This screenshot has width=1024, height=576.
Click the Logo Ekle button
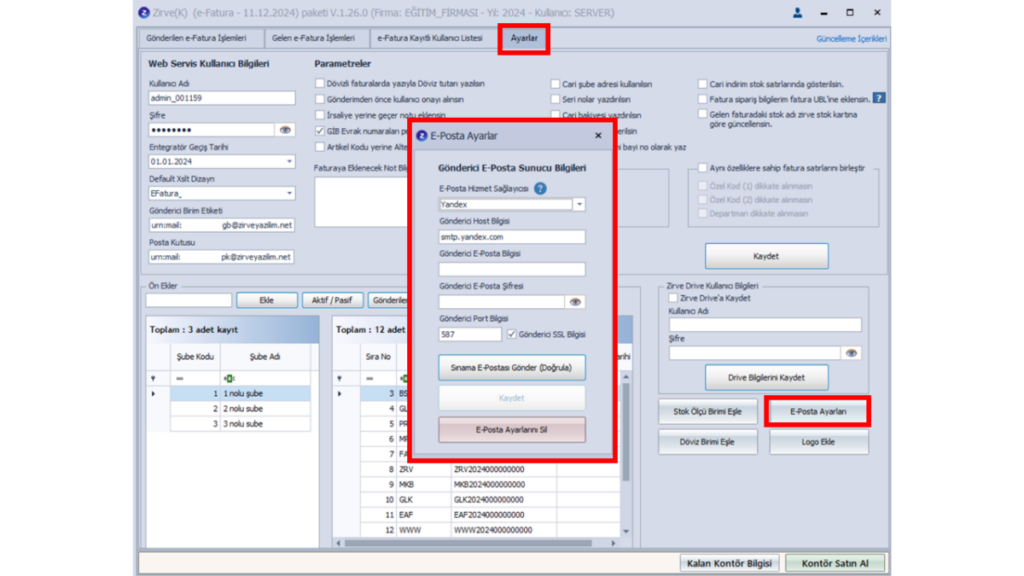[818, 442]
